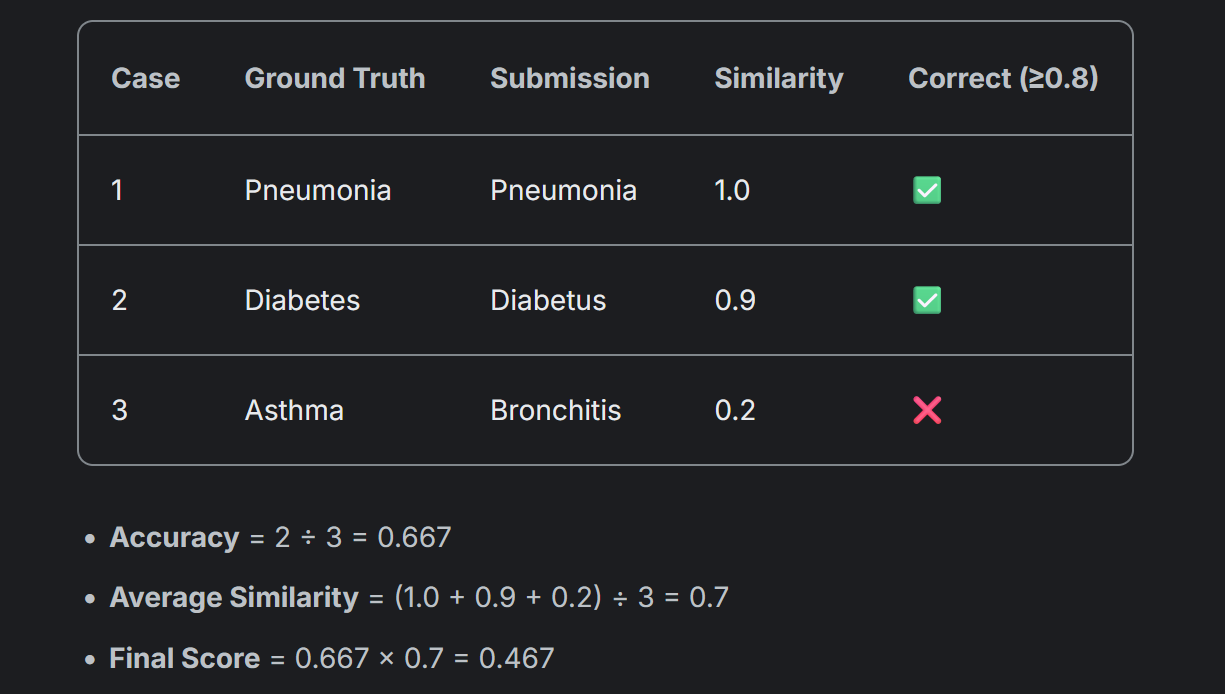Click the bold Final Score label
The width and height of the screenshot is (1225, 694).
pos(185,658)
